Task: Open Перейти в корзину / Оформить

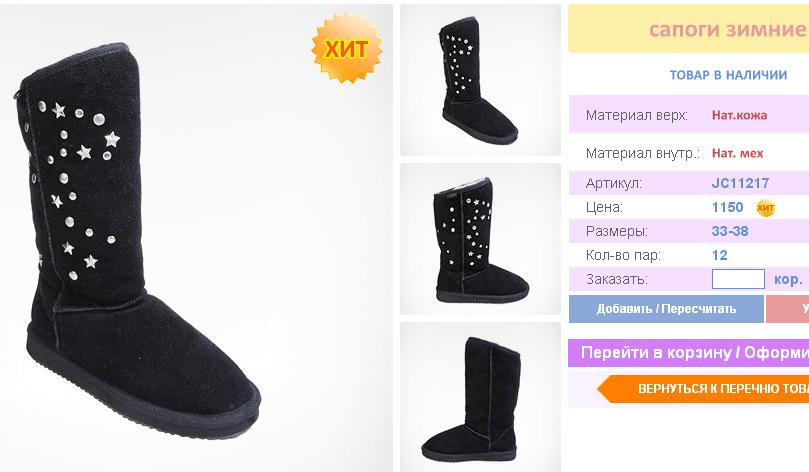Action: click(688, 353)
